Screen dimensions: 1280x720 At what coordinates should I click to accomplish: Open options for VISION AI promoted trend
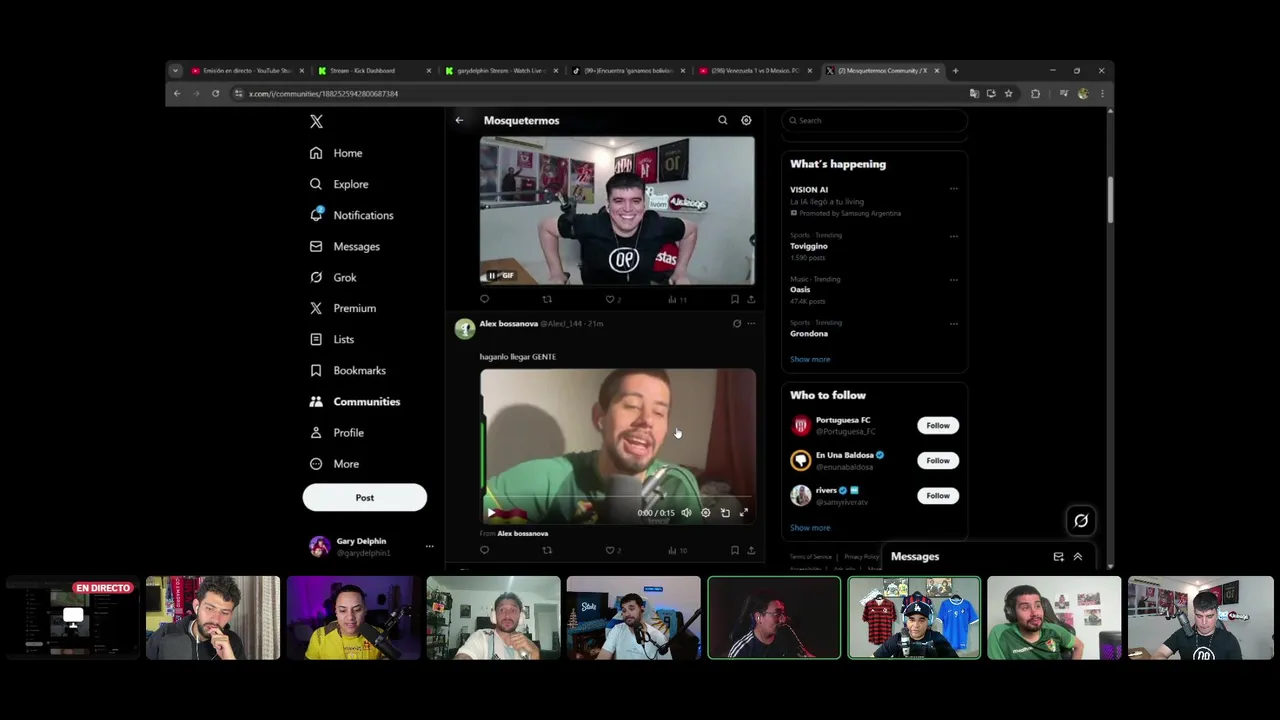click(x=954, y=189)
